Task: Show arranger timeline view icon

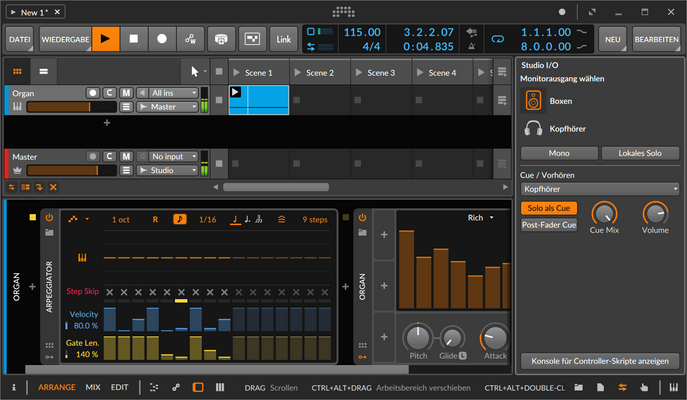Action: (x=43, y=71)
